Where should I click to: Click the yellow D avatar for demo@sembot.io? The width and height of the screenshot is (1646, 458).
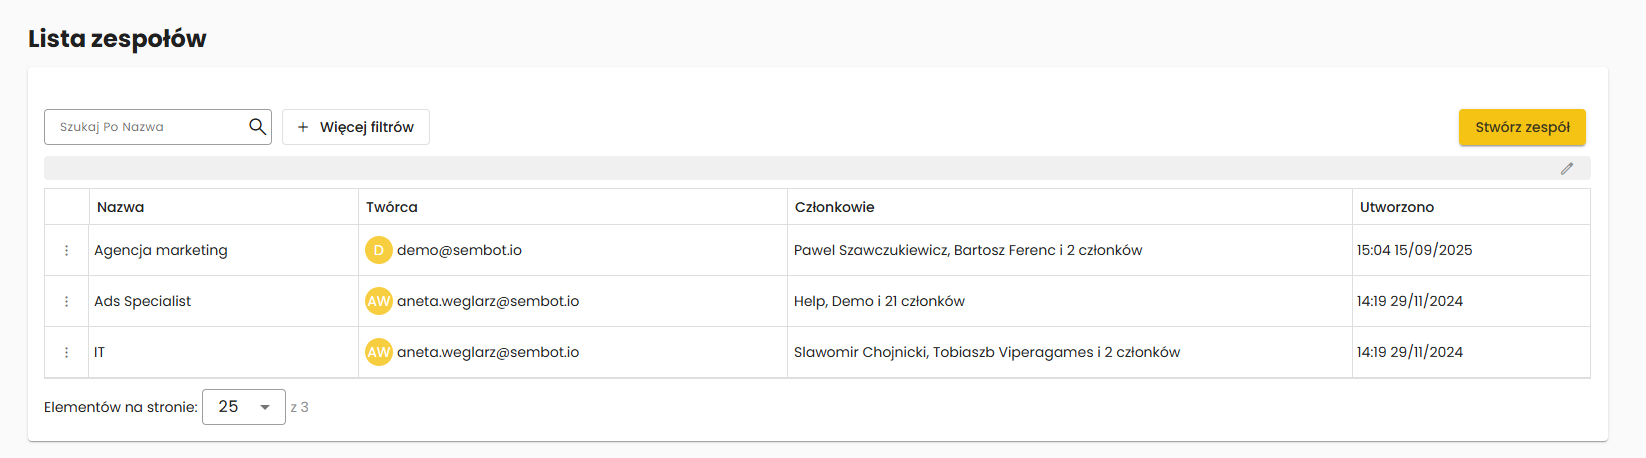pos(378,251)
